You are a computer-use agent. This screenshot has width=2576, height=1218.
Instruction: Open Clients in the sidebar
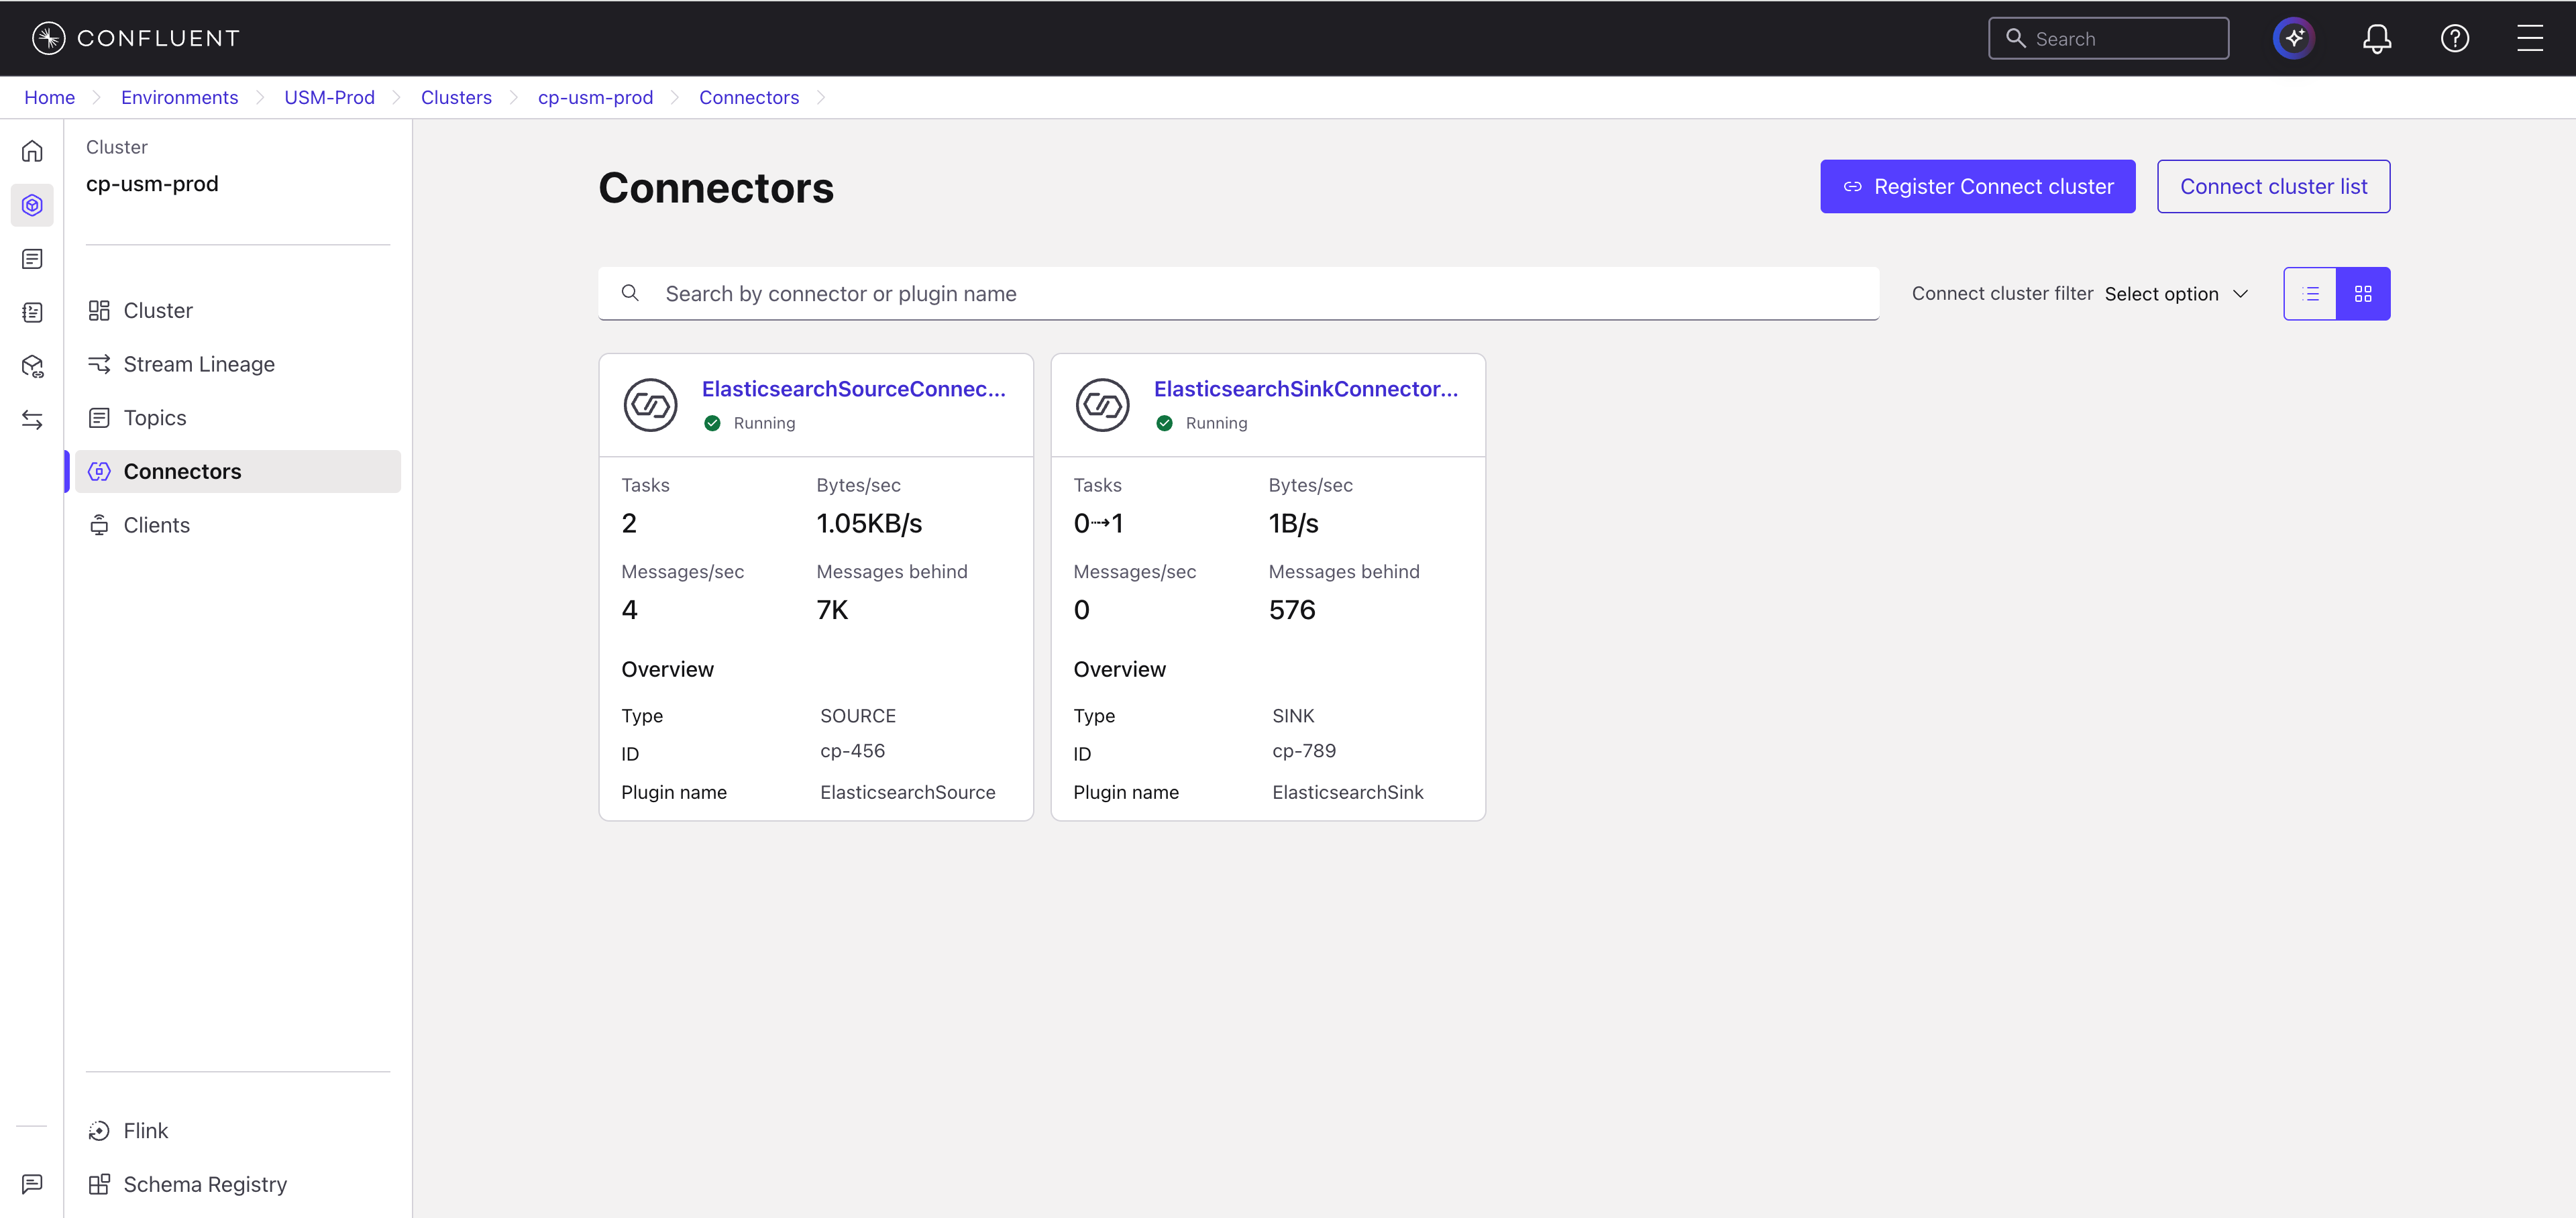(x=238, y=525)
